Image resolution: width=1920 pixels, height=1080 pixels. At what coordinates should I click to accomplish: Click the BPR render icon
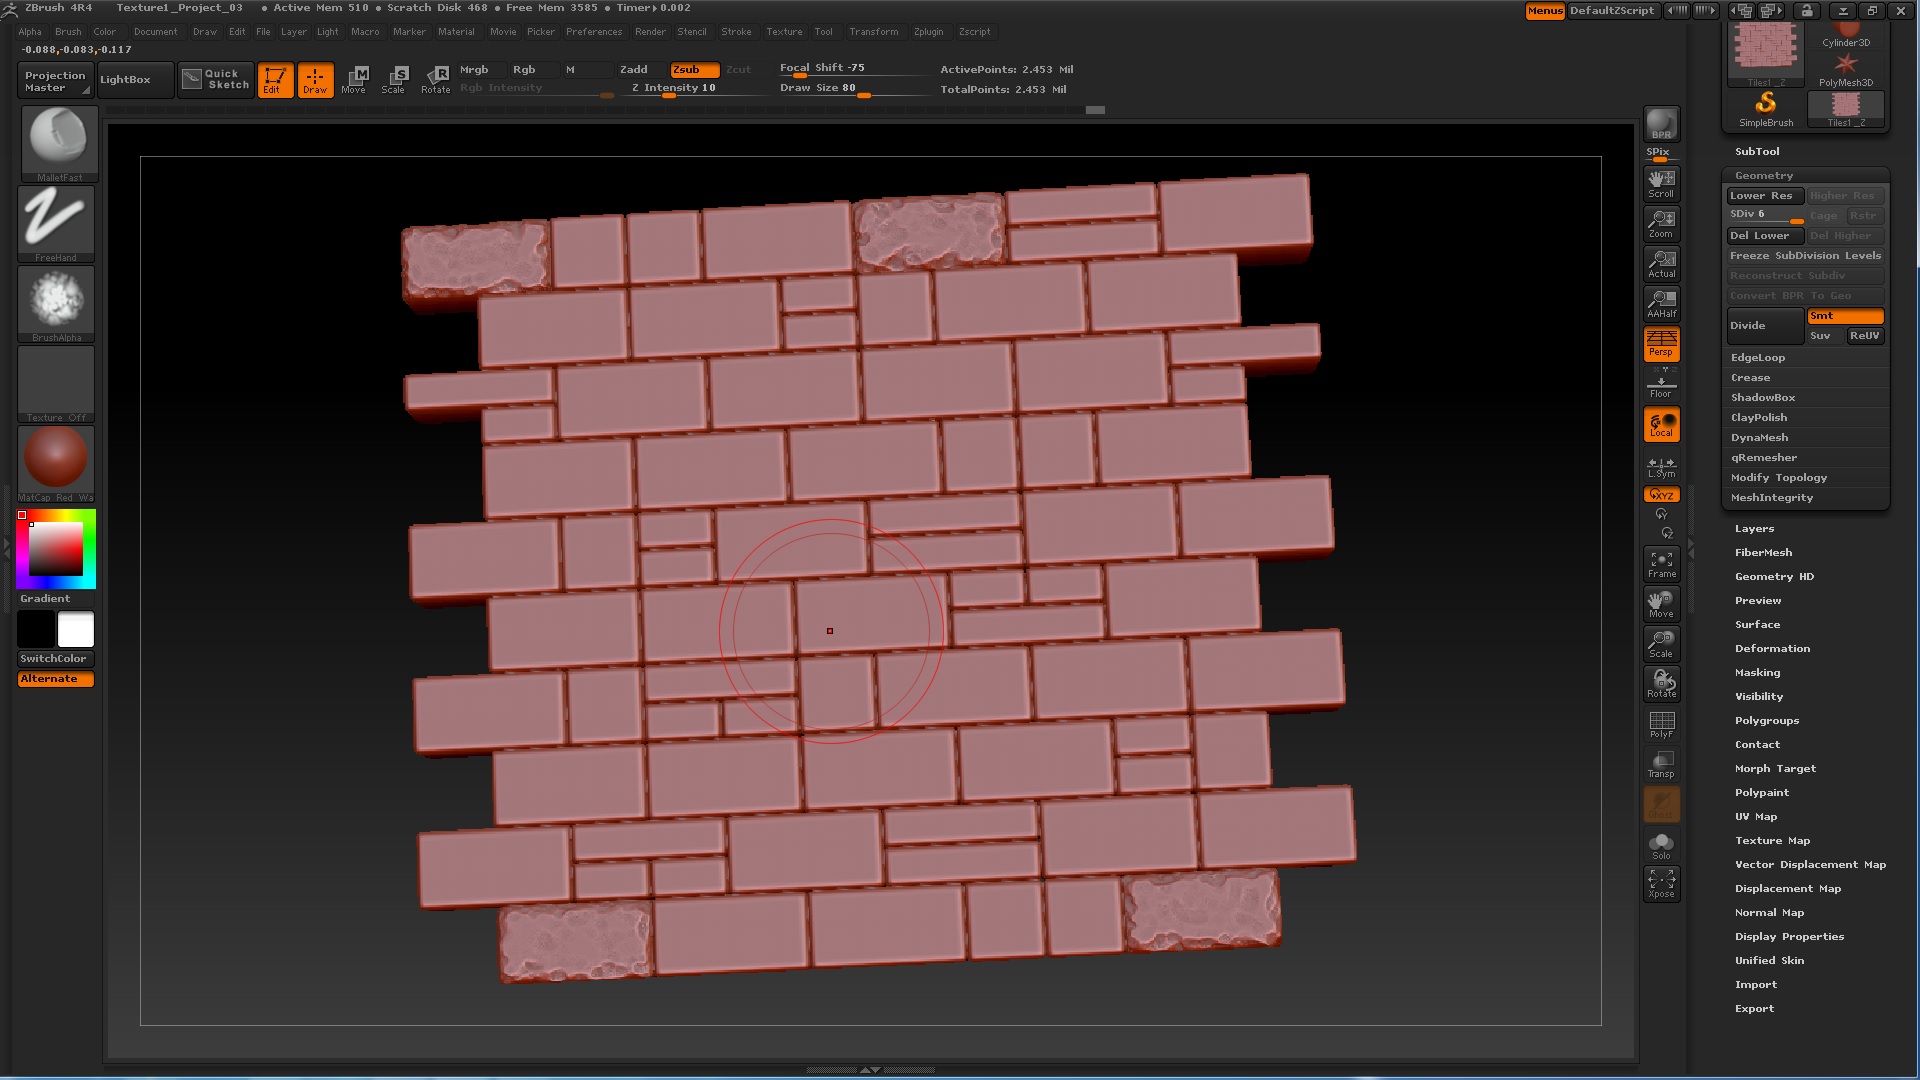(x=1661, y=124)
